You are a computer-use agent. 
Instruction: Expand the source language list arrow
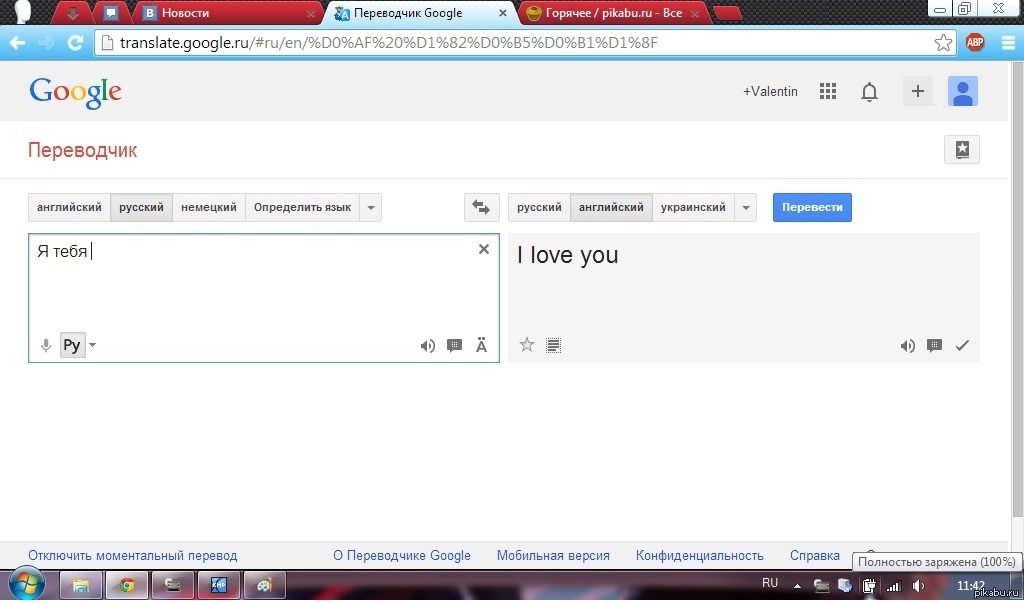[371, 208]
